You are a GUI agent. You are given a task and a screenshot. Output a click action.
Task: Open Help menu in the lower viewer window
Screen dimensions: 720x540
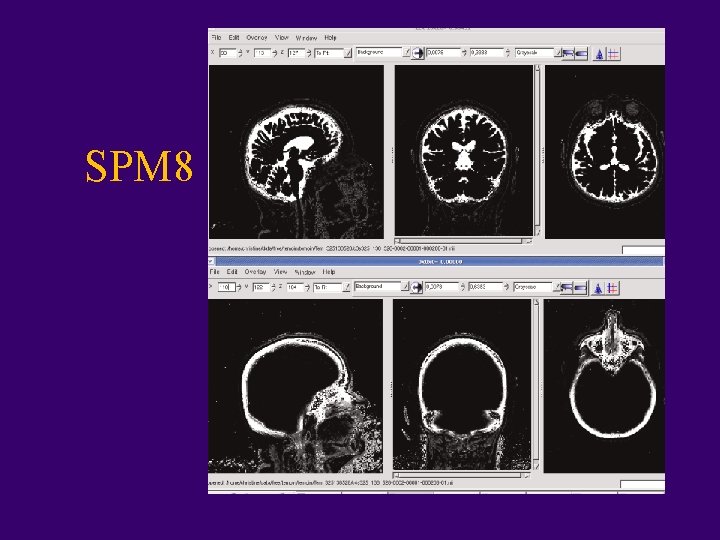click(329, 272)
